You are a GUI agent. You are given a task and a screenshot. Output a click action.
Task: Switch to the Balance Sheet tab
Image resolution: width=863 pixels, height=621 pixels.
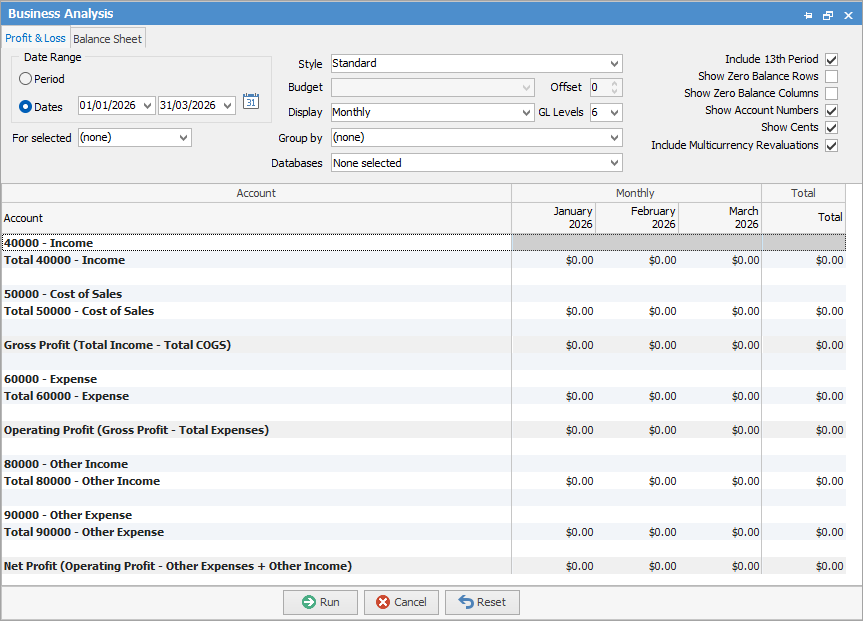[107, 39]
